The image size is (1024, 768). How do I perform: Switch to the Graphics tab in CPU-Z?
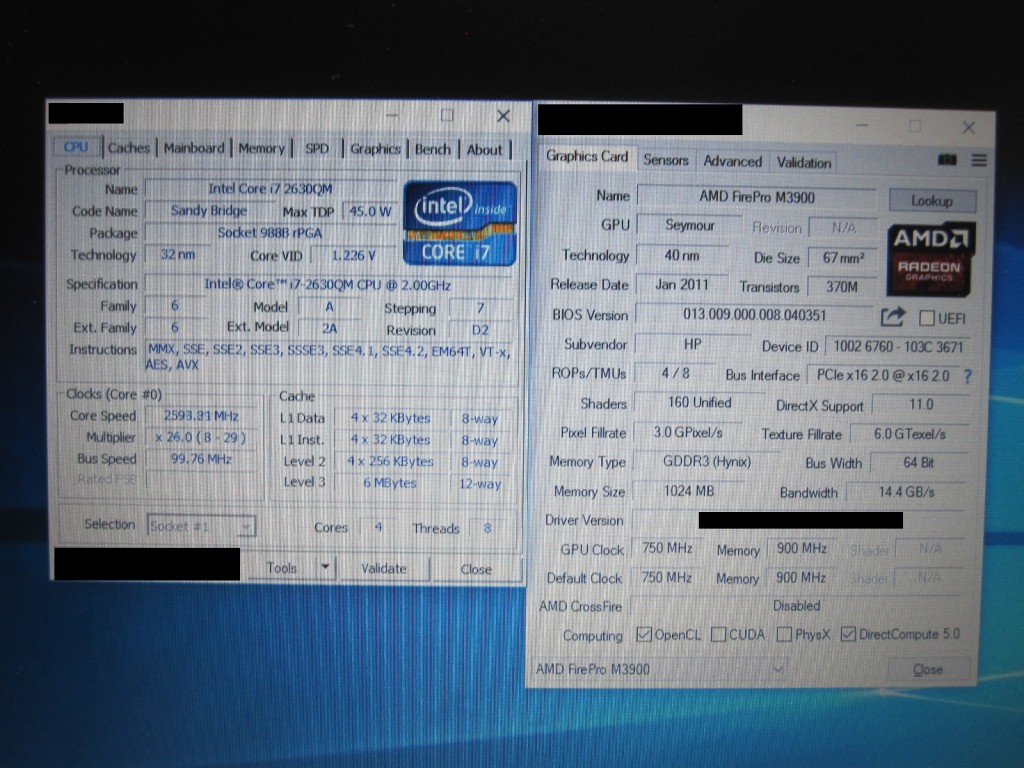click(x=375, y=149)
